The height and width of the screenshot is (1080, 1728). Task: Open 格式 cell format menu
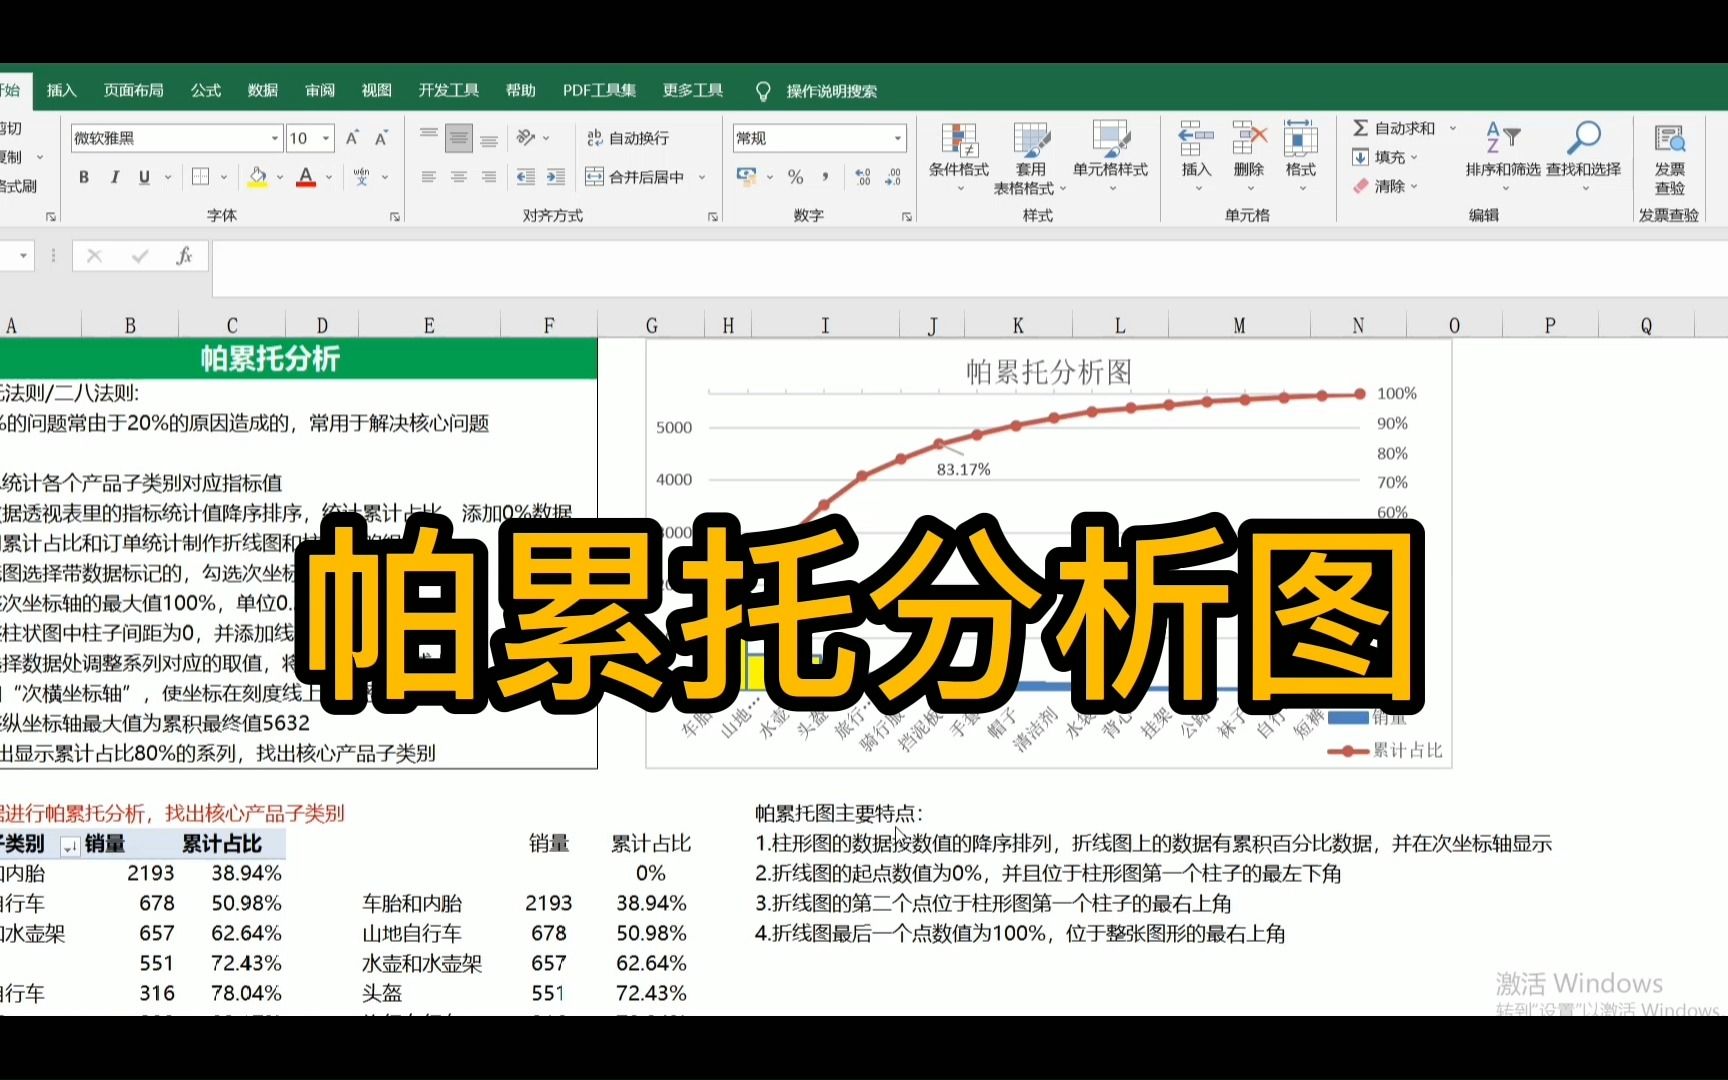1300,157
